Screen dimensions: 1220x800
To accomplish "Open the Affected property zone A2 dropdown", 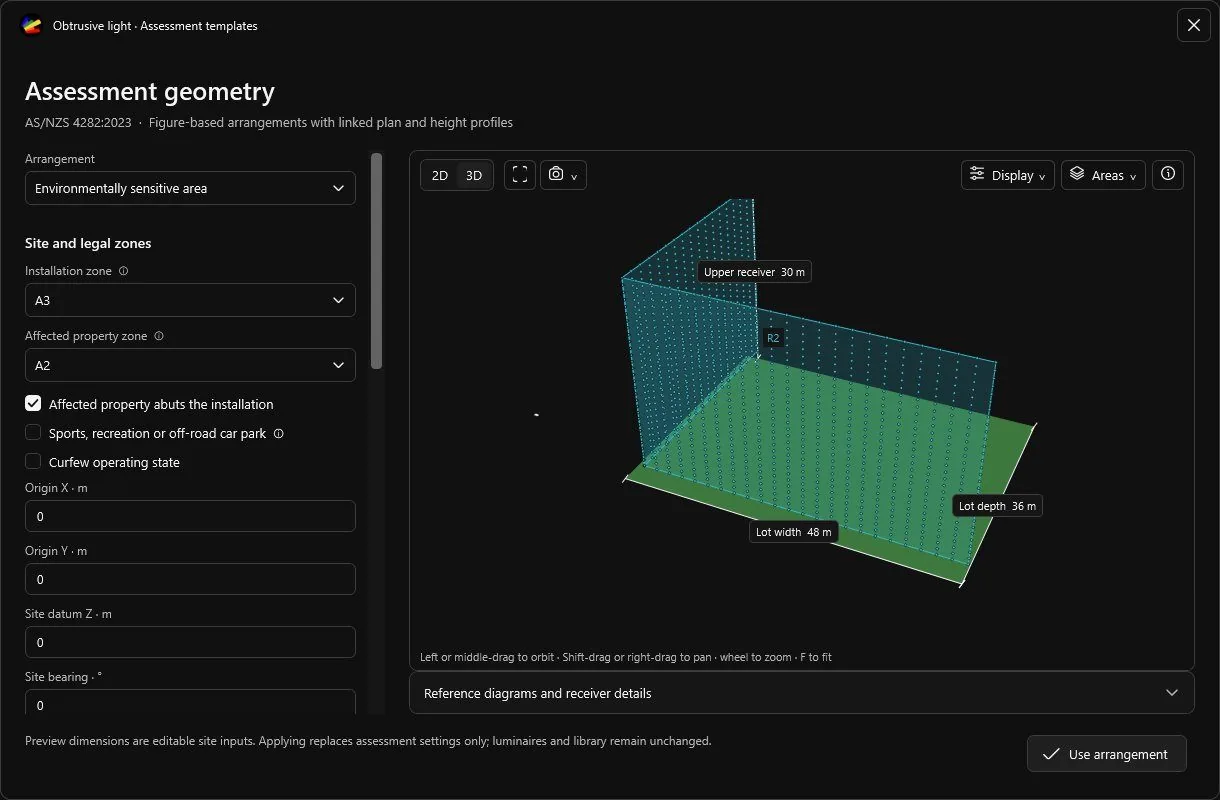I will click(190, 365).
